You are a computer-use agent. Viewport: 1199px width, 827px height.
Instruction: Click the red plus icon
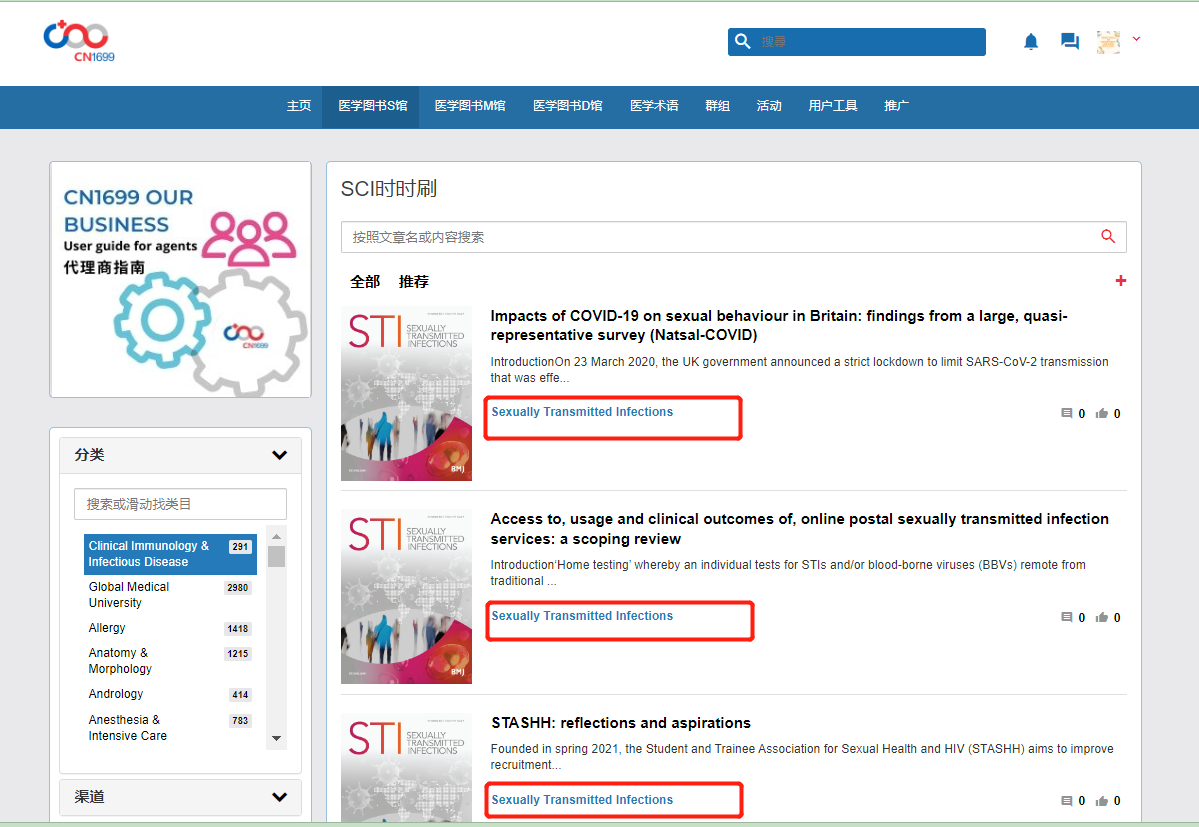(x=1120, y=281)
